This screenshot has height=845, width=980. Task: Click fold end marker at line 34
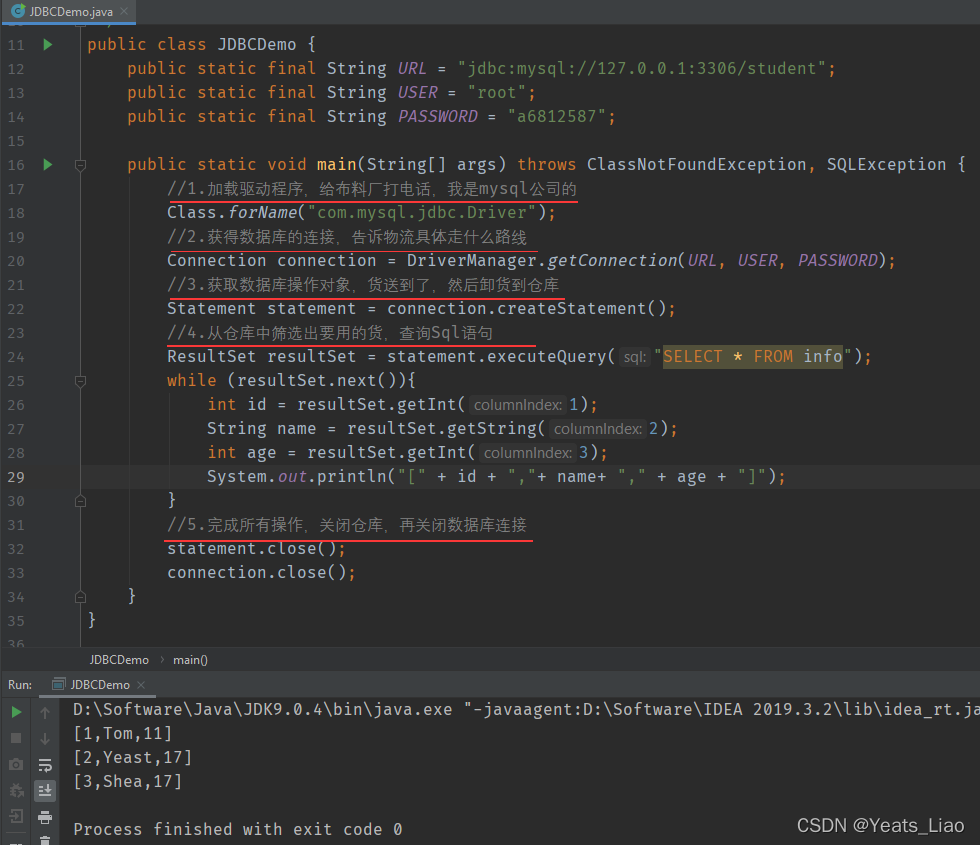point(80,597)
